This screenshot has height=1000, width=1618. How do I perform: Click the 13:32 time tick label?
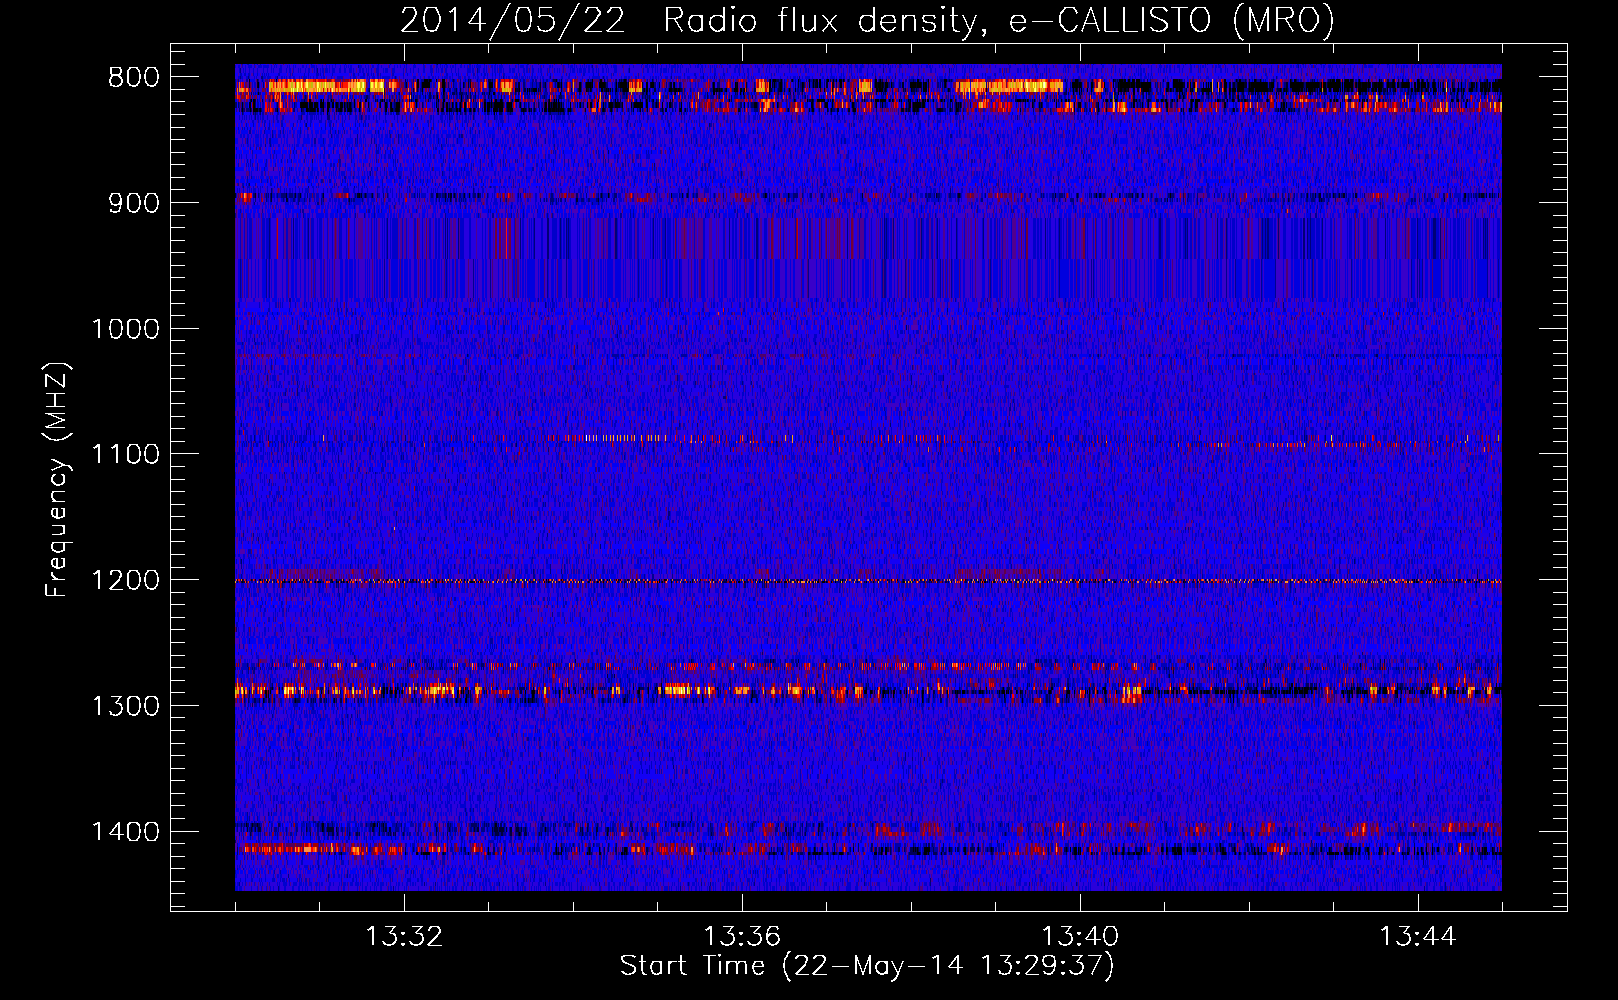coord(404,937)
